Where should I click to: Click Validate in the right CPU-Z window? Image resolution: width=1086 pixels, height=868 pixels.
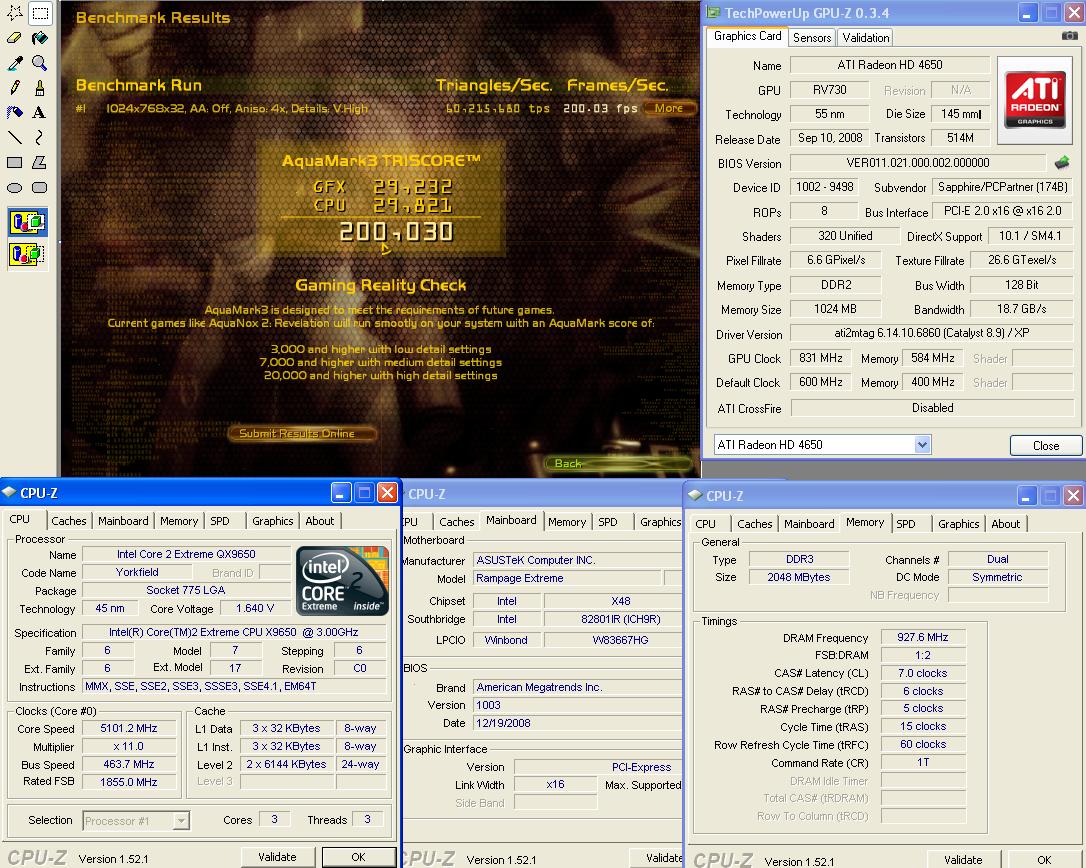click(963, 860)
